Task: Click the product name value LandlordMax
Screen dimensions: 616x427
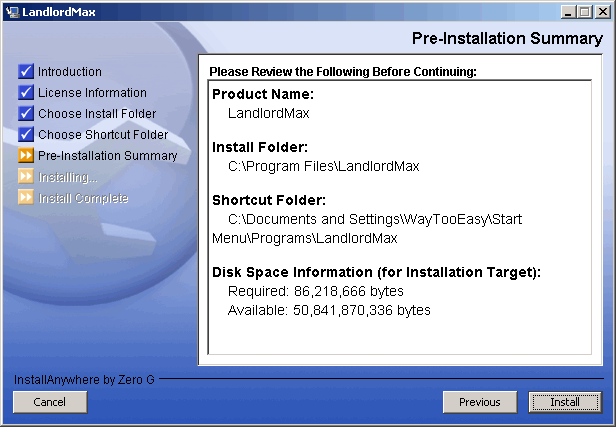Action: pyautogui.click(x=269, y=113)
